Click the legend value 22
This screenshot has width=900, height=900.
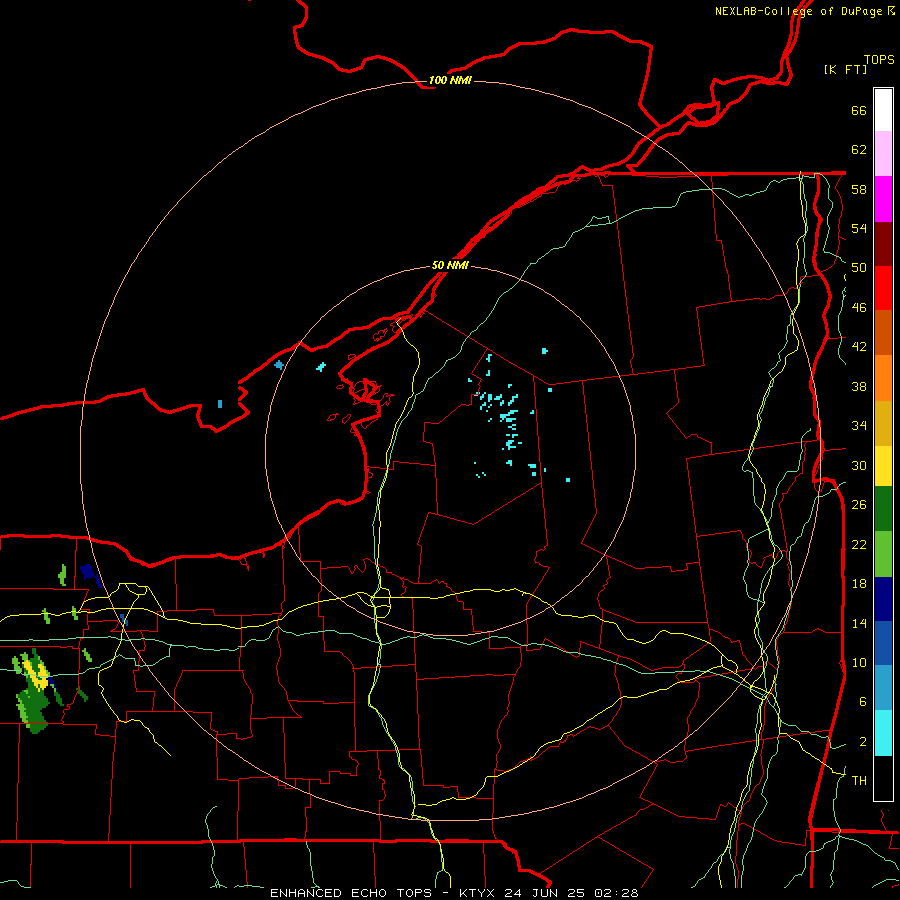tap(859, 544)
